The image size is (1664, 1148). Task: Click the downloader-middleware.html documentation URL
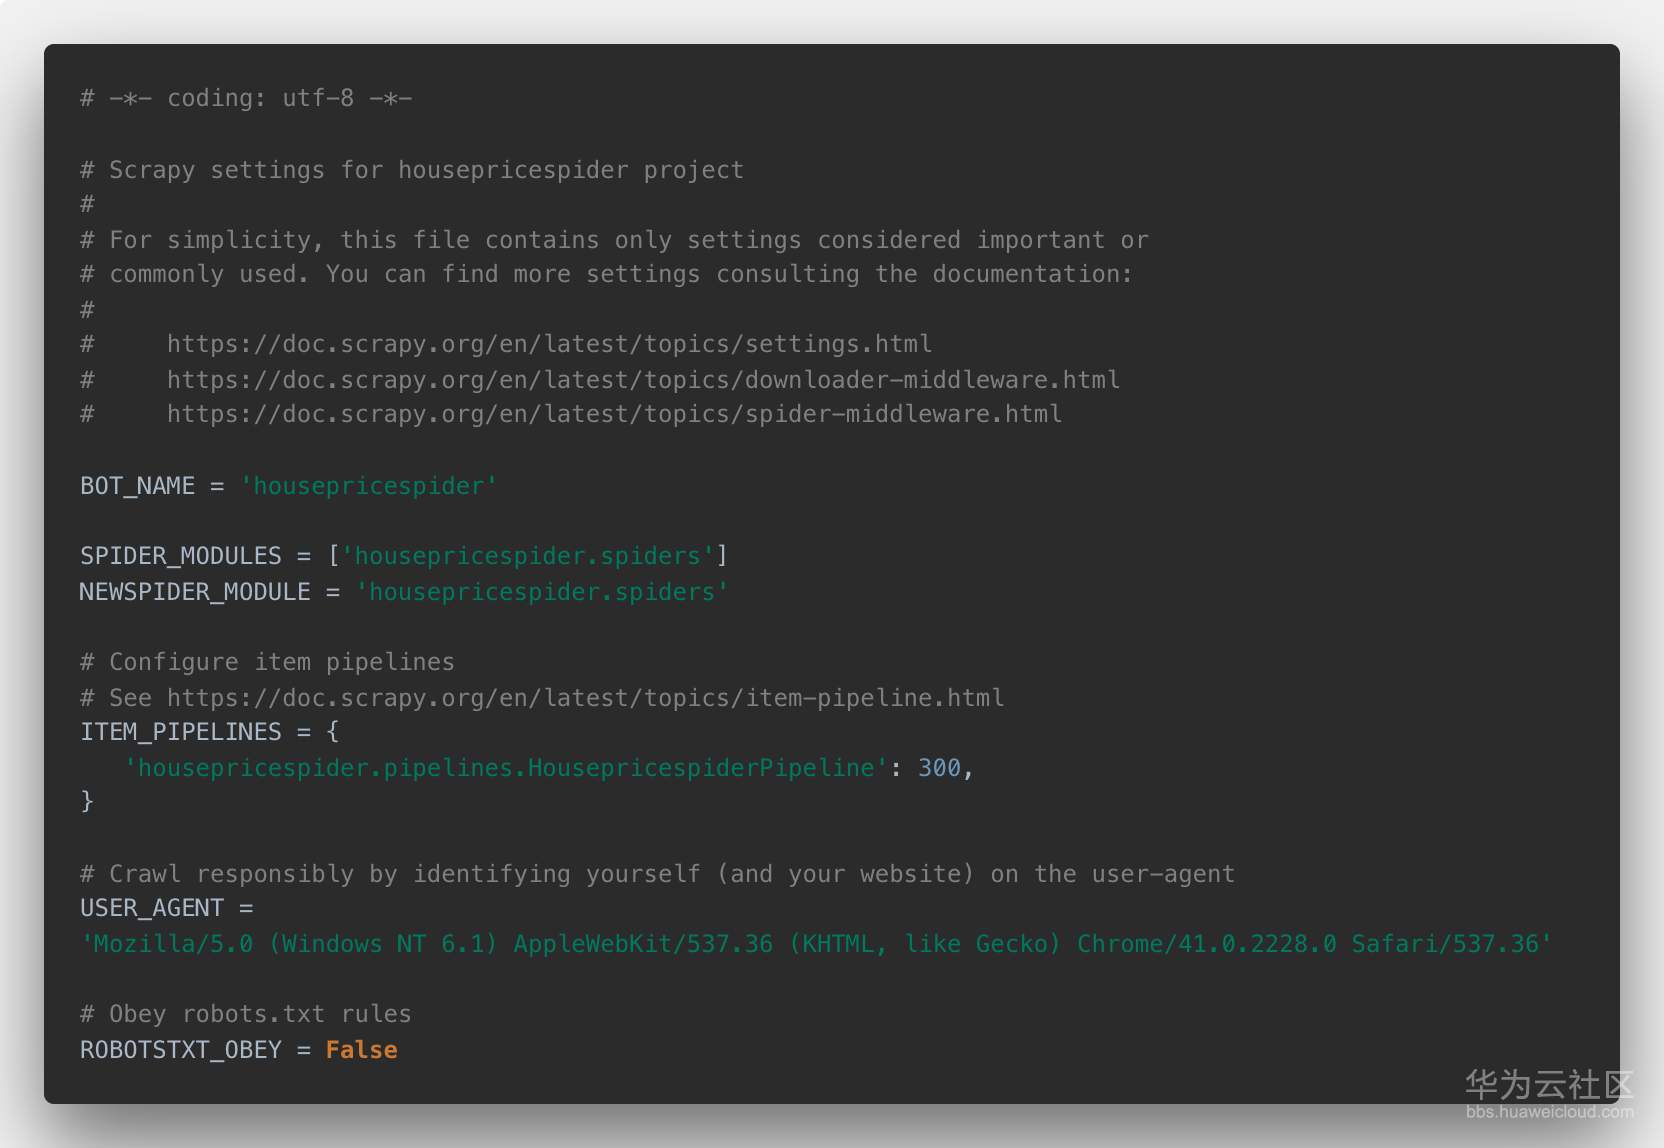643,380
